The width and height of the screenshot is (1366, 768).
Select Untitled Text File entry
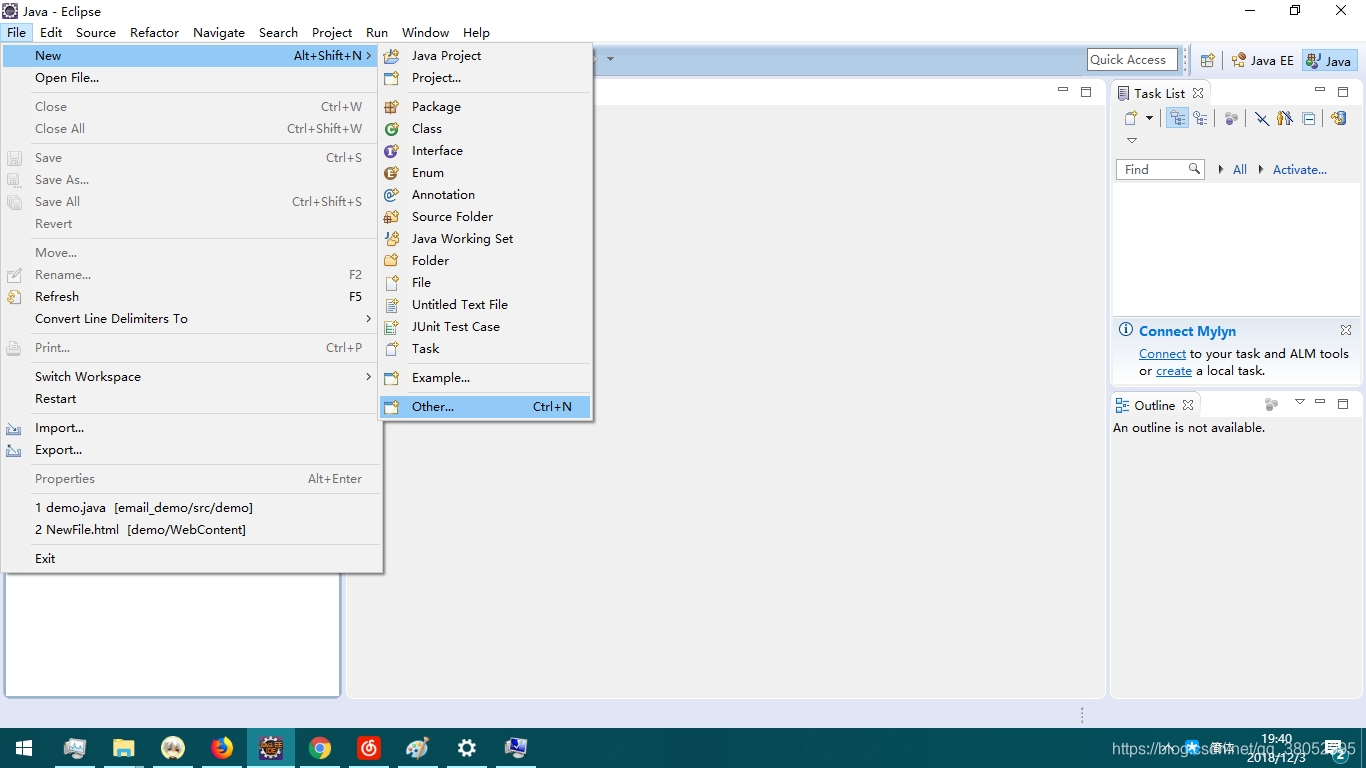coord(484,305)
